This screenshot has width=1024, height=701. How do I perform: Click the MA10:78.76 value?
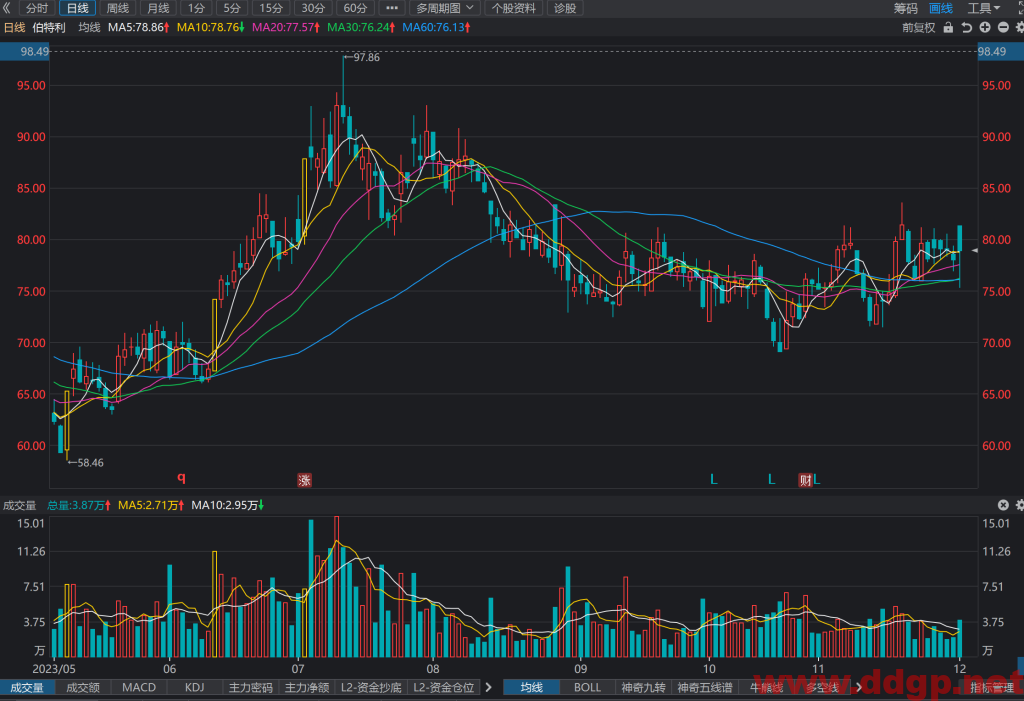point(210,27)
